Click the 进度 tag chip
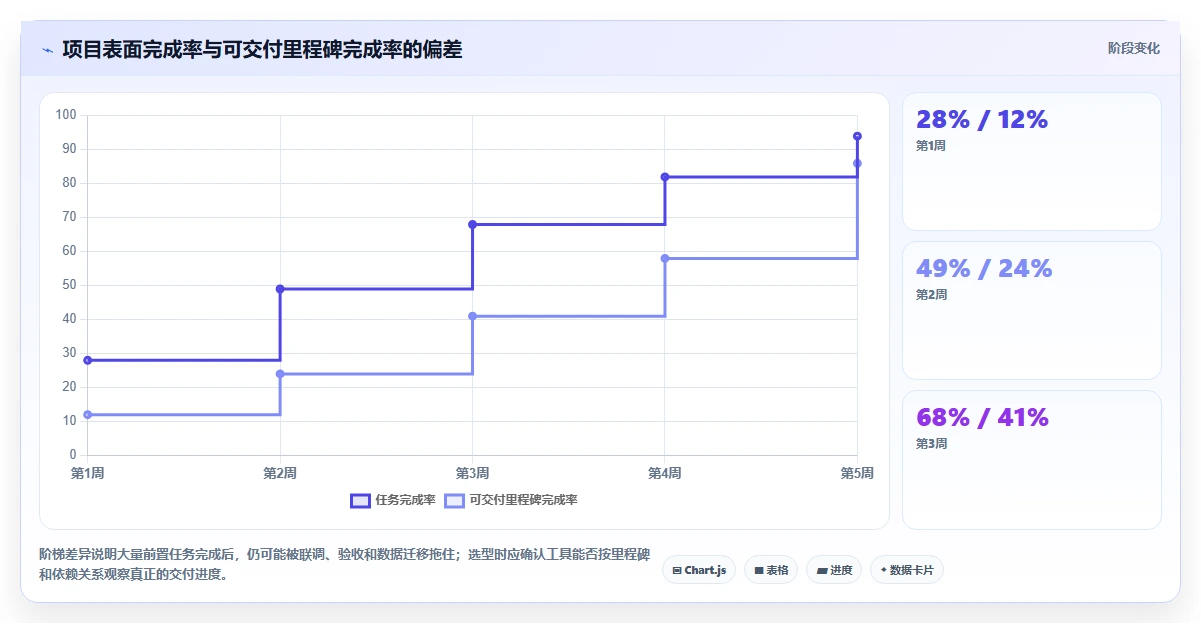The image size is (1201, 623). point(834,570)
